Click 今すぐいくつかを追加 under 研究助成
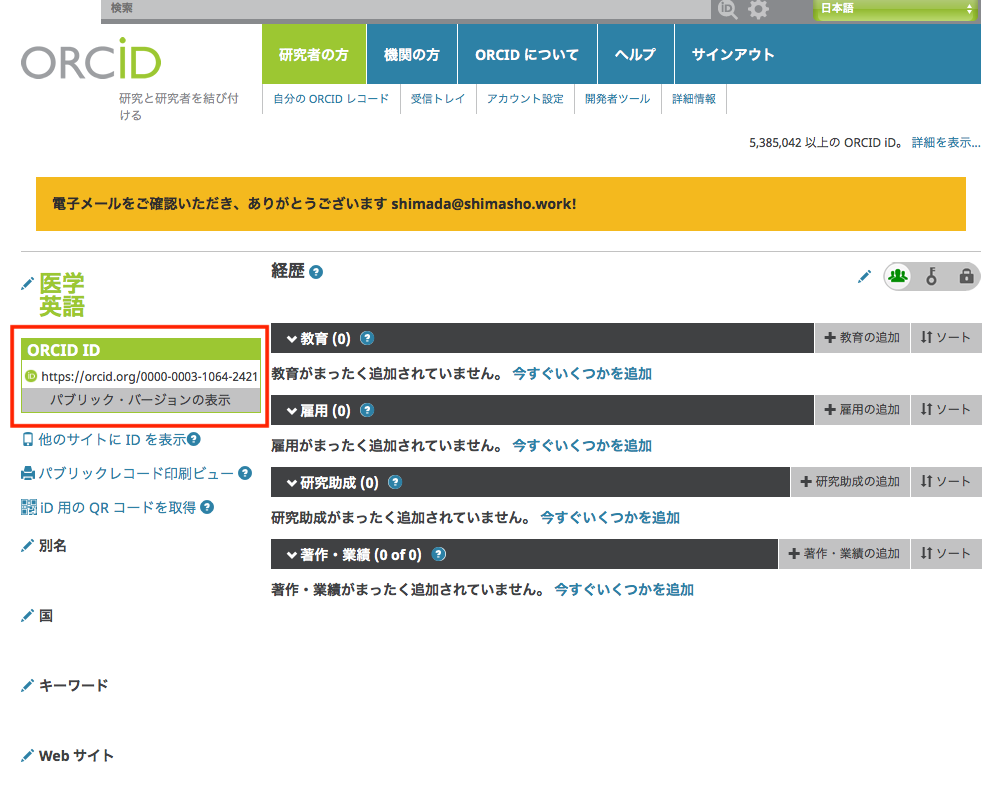Image resolution: width=997 pixels, height=802 pixels. pyautogui.click(x=610, y=518)
